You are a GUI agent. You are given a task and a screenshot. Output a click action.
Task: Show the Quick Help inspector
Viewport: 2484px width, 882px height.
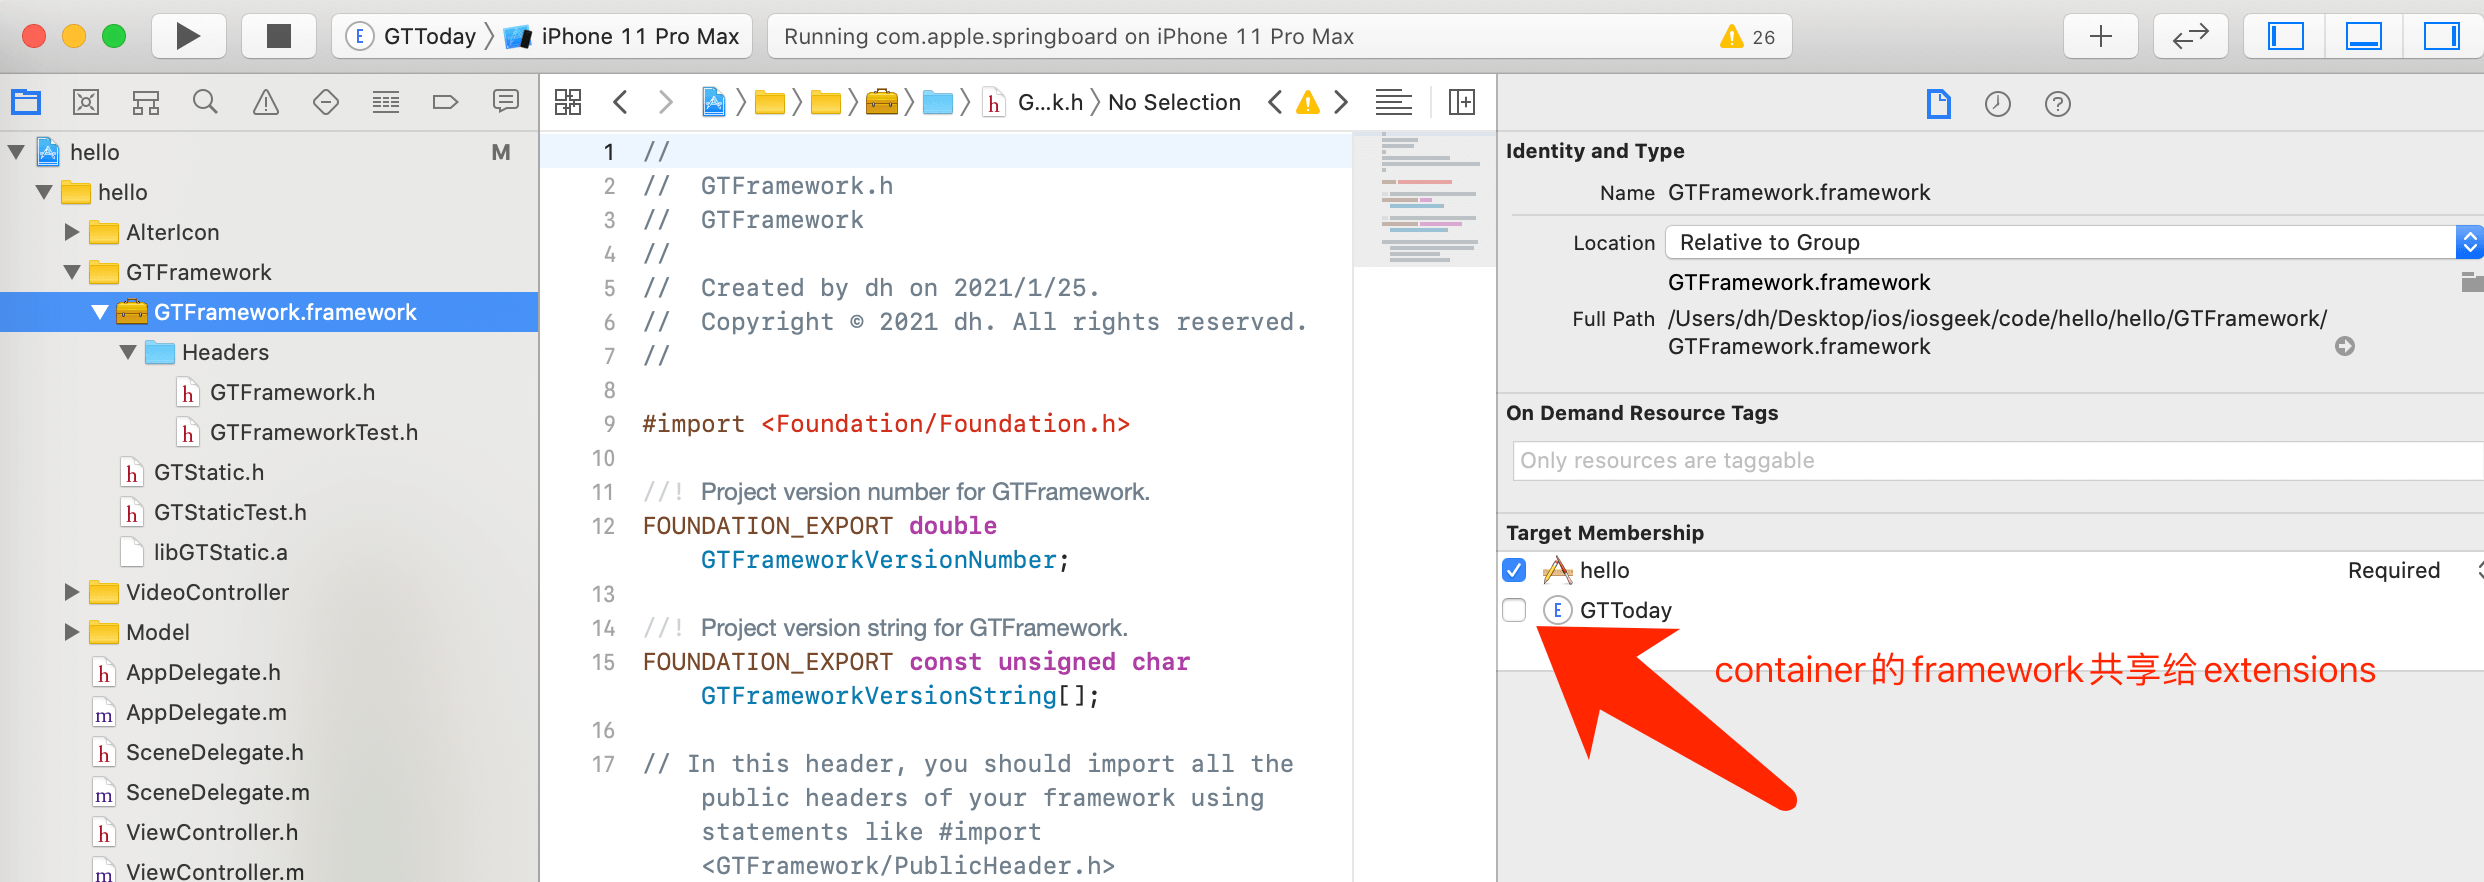(x=2058, y=104)
